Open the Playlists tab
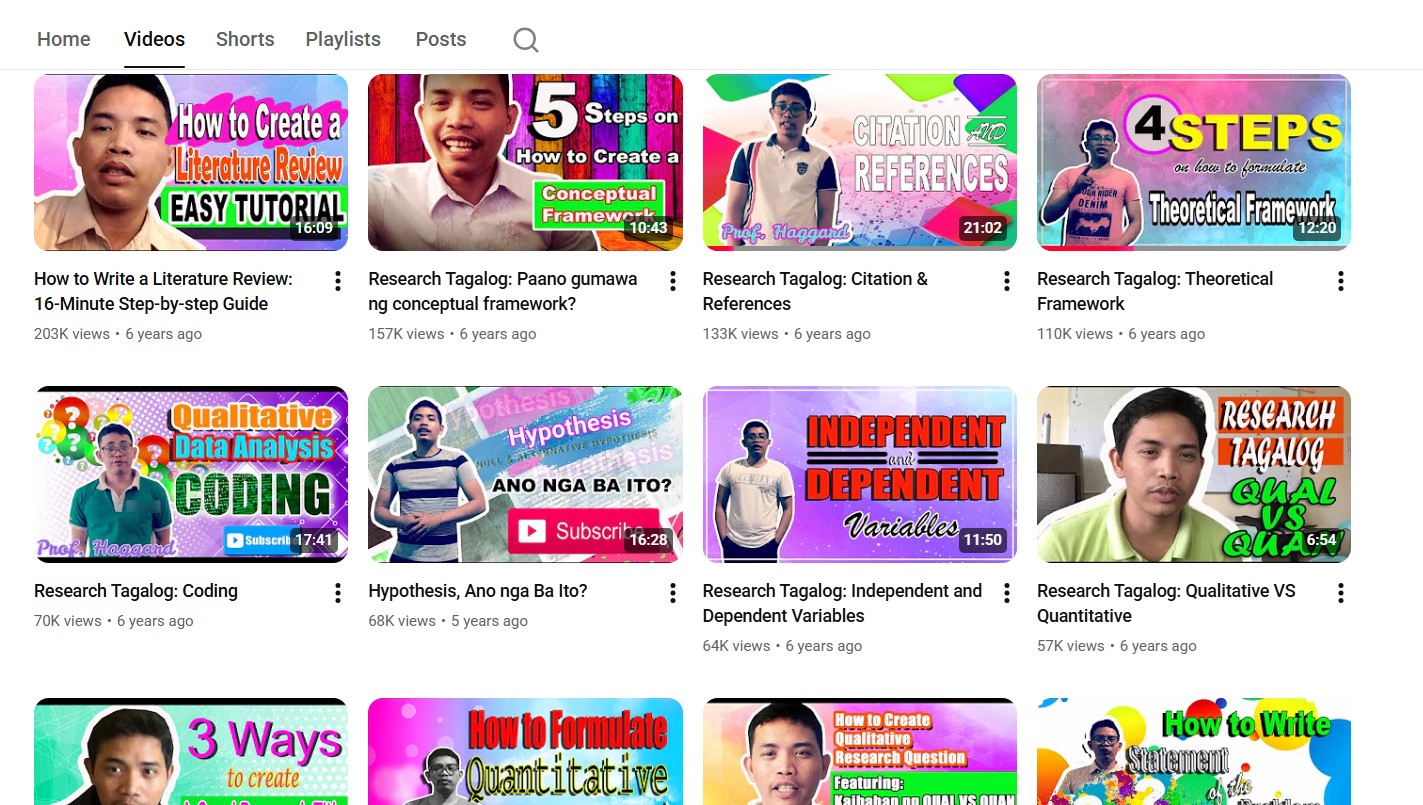Image resolution: width=1423 pixels, height=805 pixels. [343, 39]
